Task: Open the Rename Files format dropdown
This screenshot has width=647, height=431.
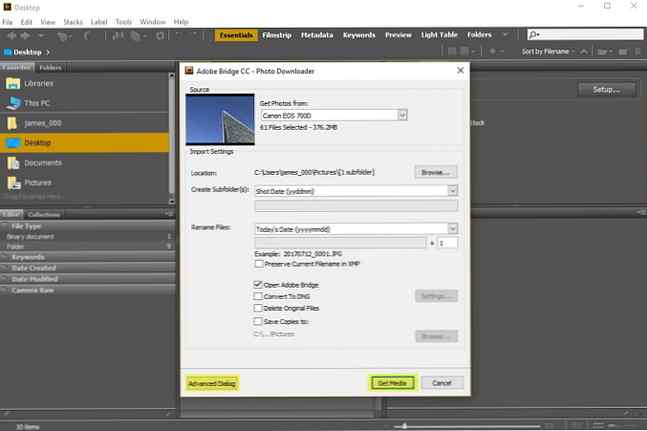Action: [453, 228]
